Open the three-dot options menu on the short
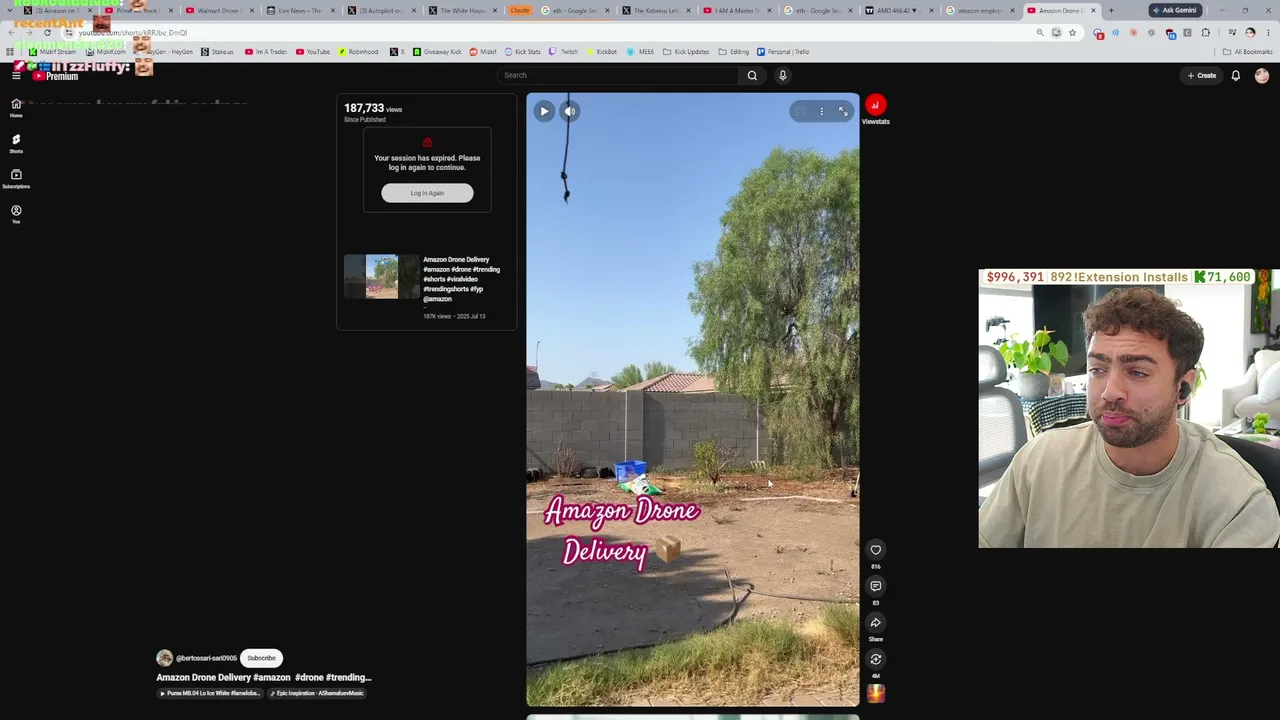This screenshot has width=1280, height=720. pos(822,111)
